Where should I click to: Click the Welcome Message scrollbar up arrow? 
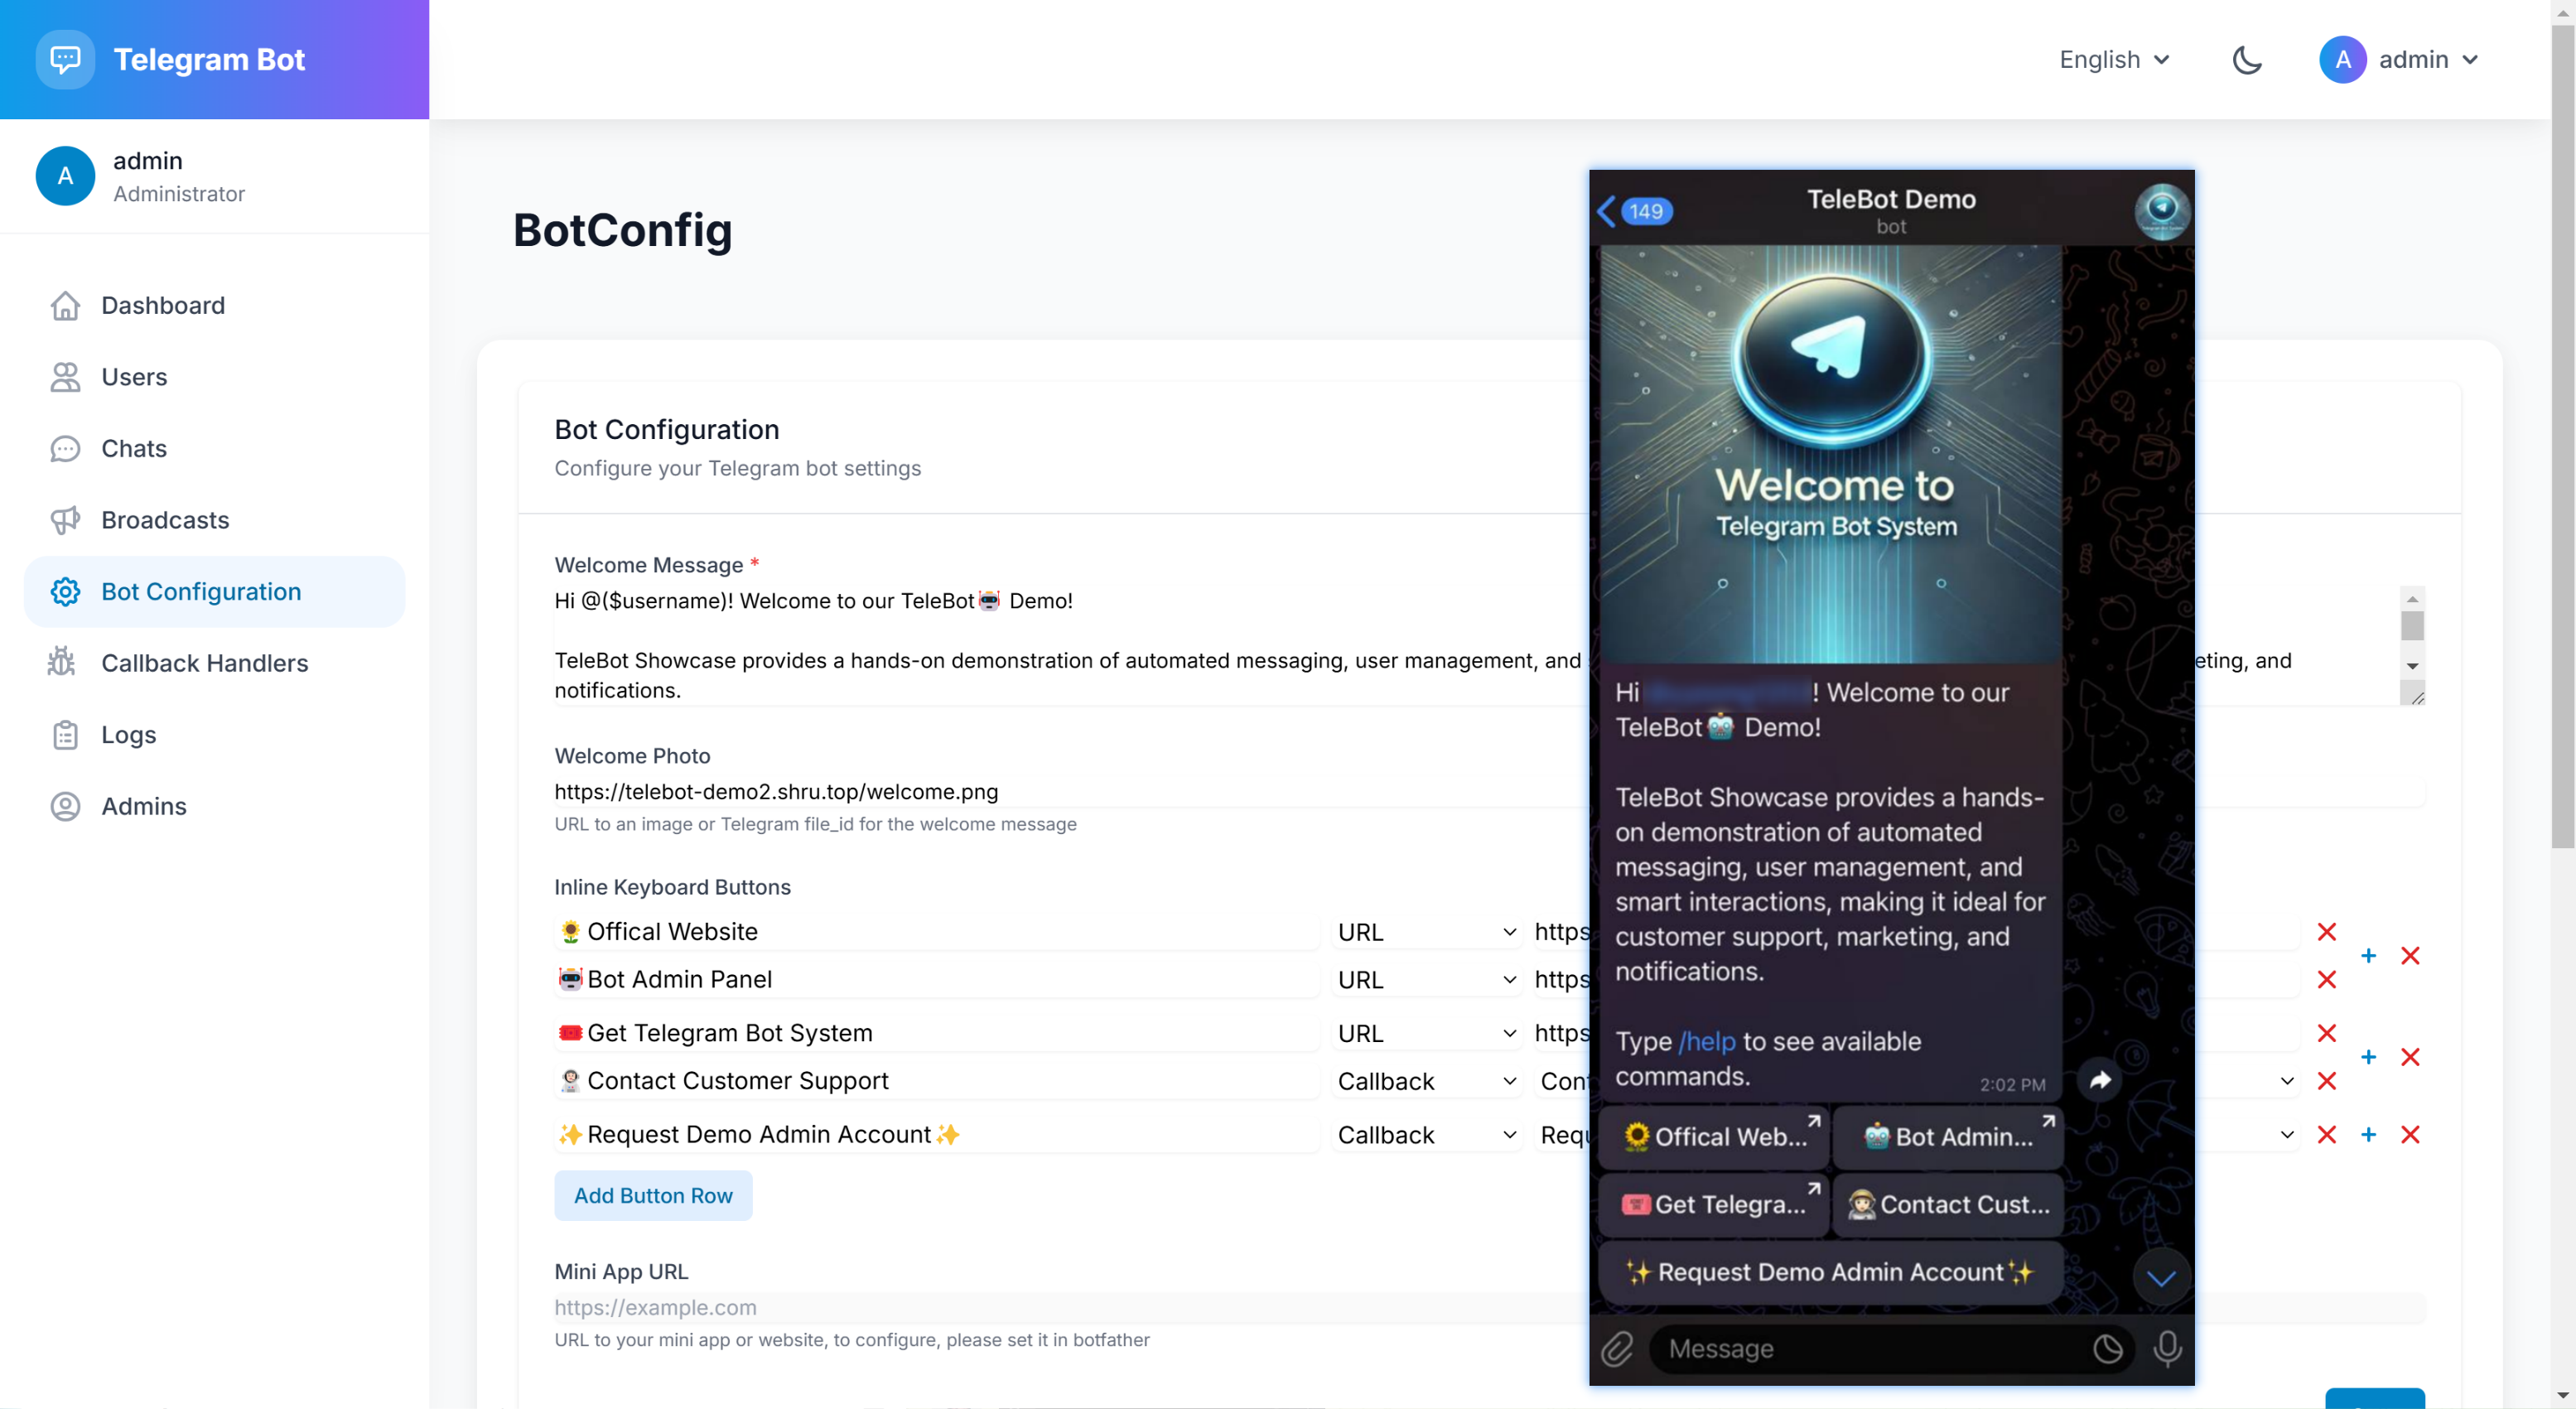[x=2411, y=598]
